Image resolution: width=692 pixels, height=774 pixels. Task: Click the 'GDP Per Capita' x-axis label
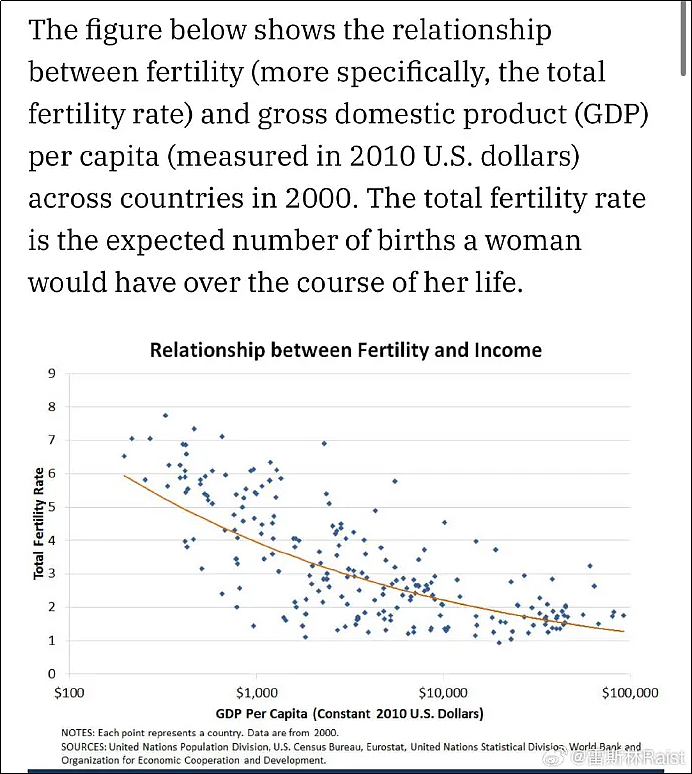pyautogui.click(x=349, y=713)
